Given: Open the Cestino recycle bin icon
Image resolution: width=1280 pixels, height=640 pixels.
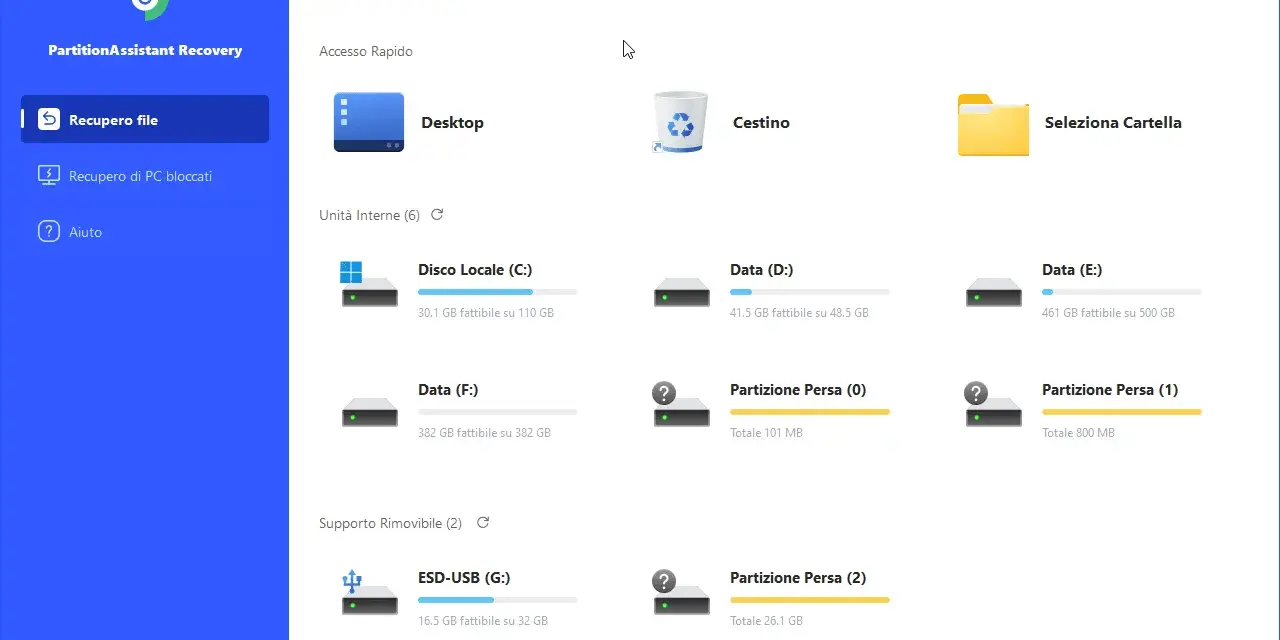Looking at the screenshot, I should pos(680,122).
